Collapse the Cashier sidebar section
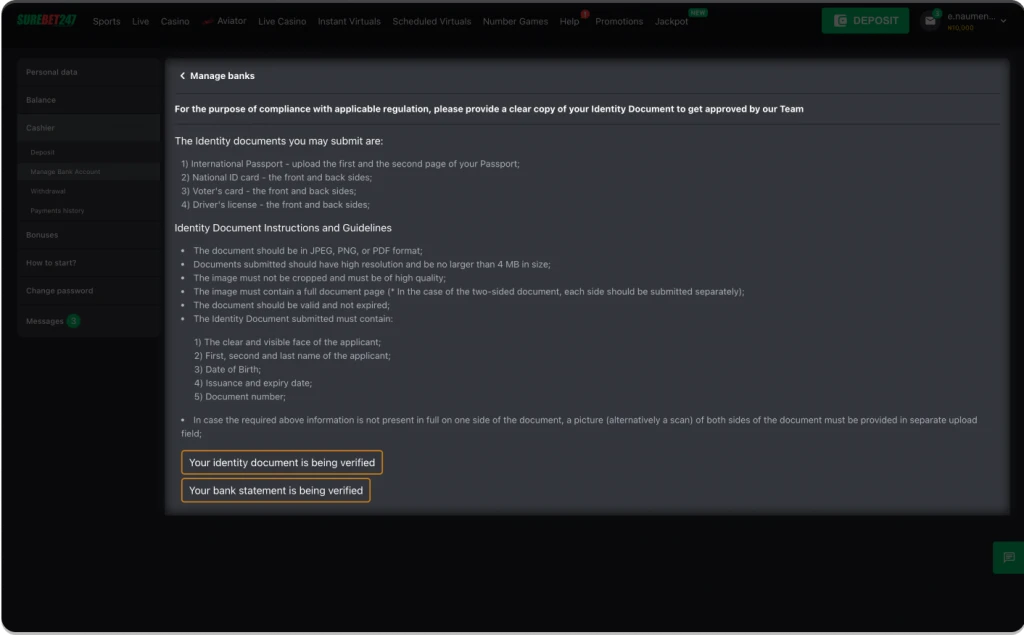Viewport: 1024px width, 635px height. pos(41,128)
